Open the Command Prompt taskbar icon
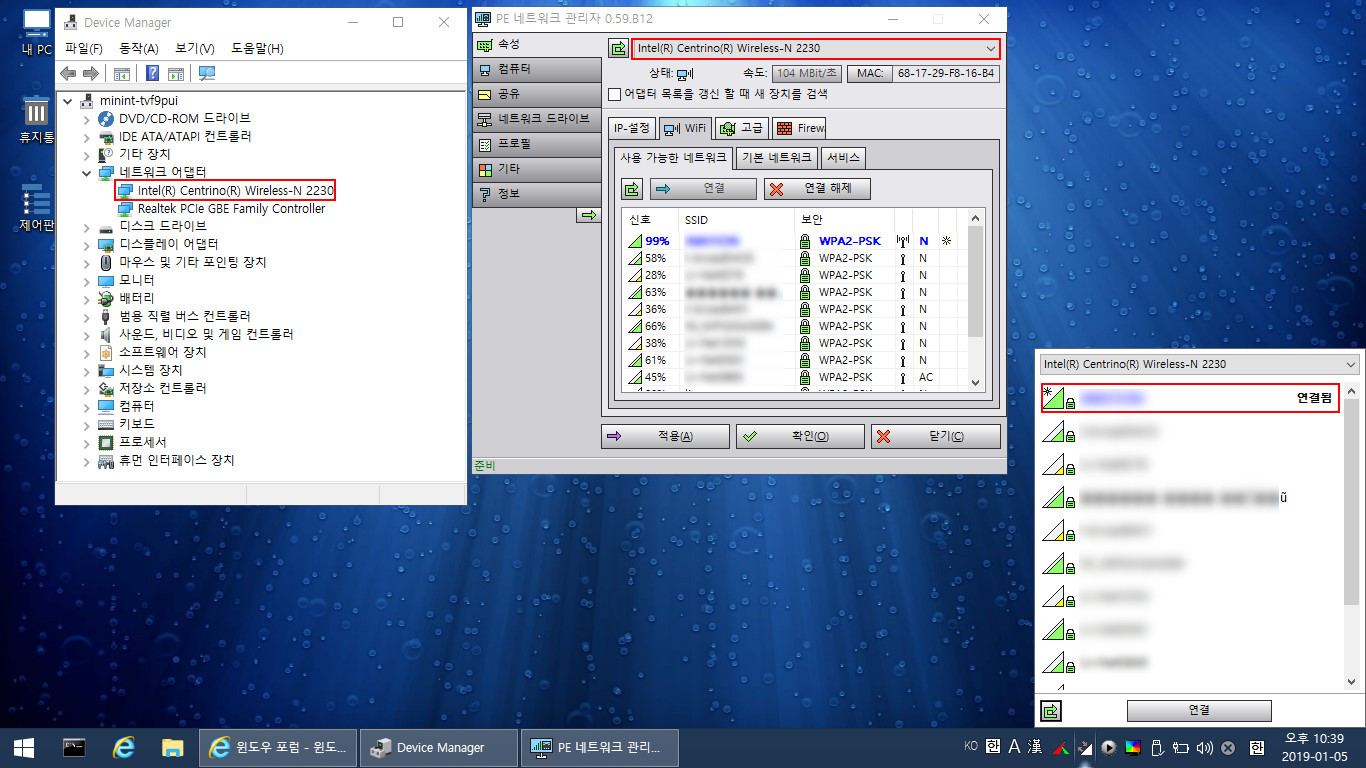 click(73, 747)
